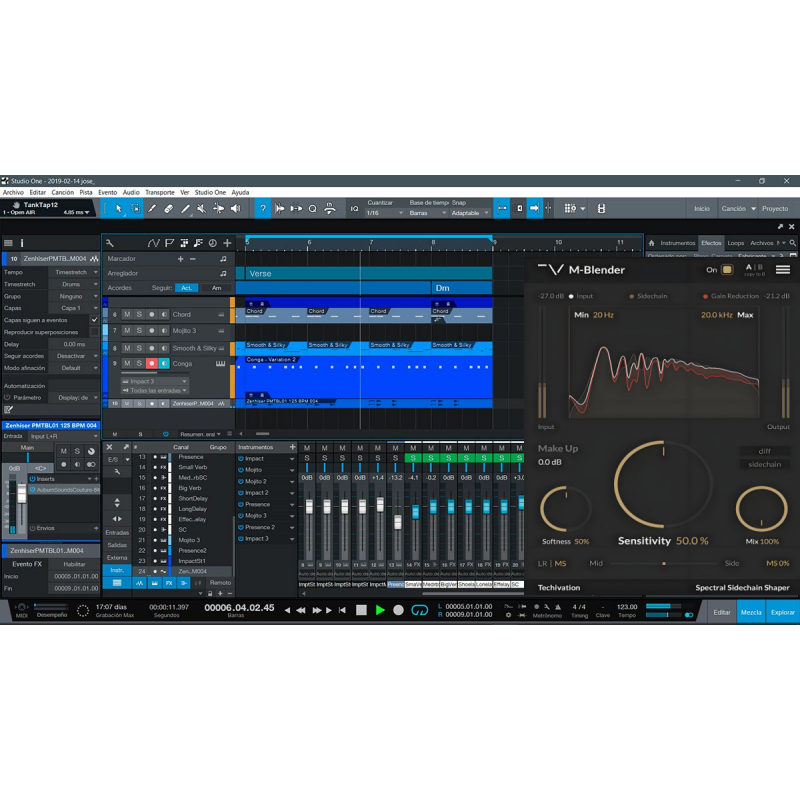The height and width of the screenshot is (800, 800).
Task: Open track list wrench options icon
Action: pos(110,243)
